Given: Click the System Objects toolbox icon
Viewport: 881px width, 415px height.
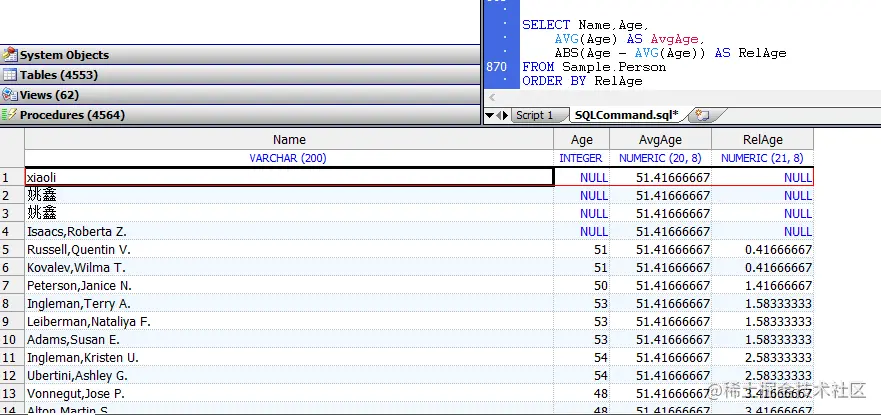Looking at the screenshot, I should click(10, 55).
